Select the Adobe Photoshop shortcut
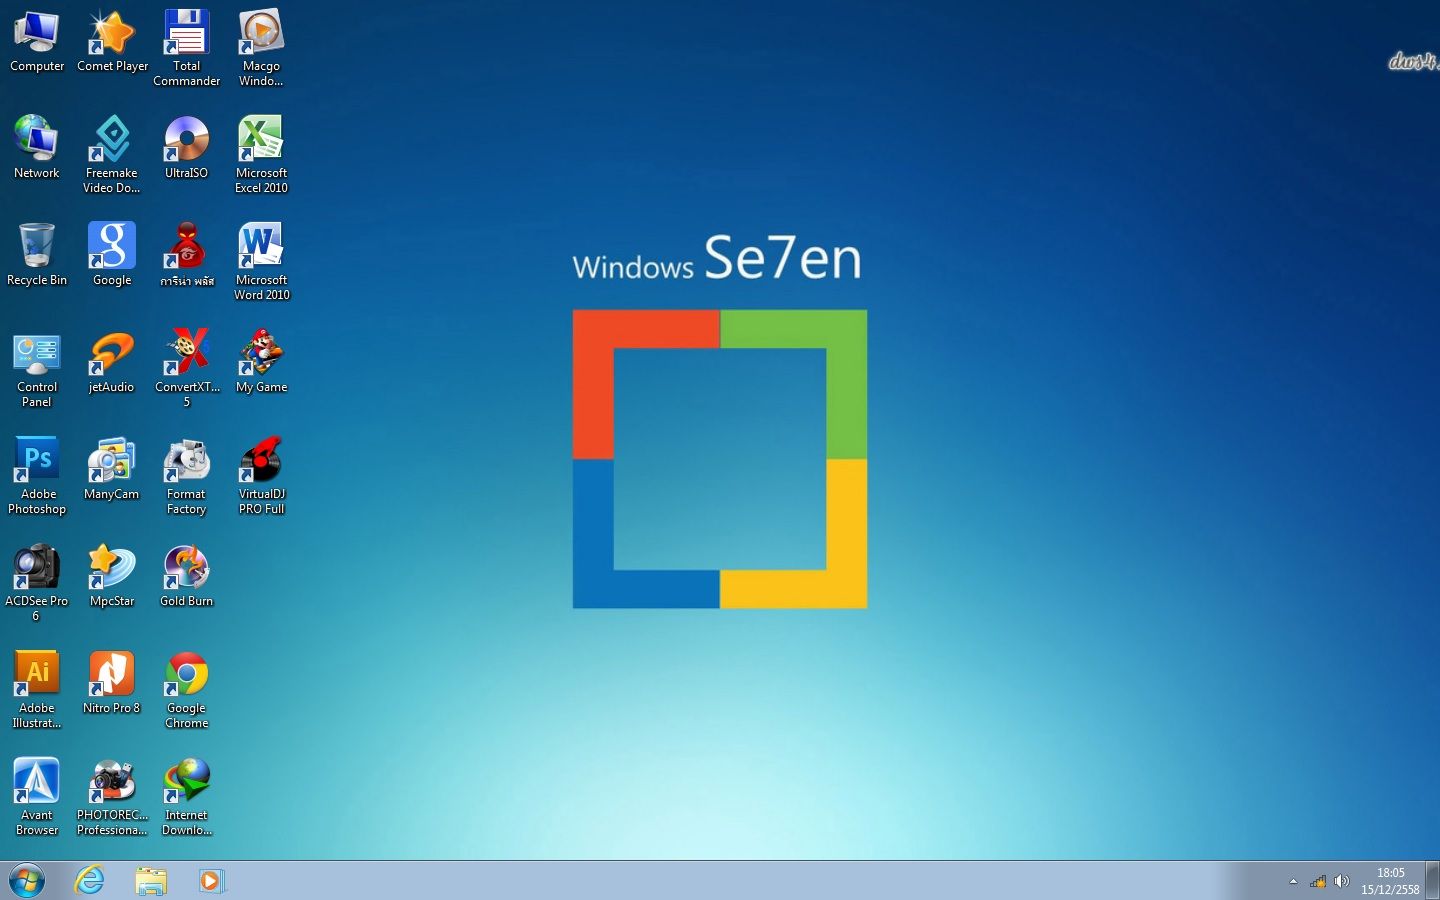Image resolution: width=1440 pixels, height=900 pixels. click(x=37, y=475)
